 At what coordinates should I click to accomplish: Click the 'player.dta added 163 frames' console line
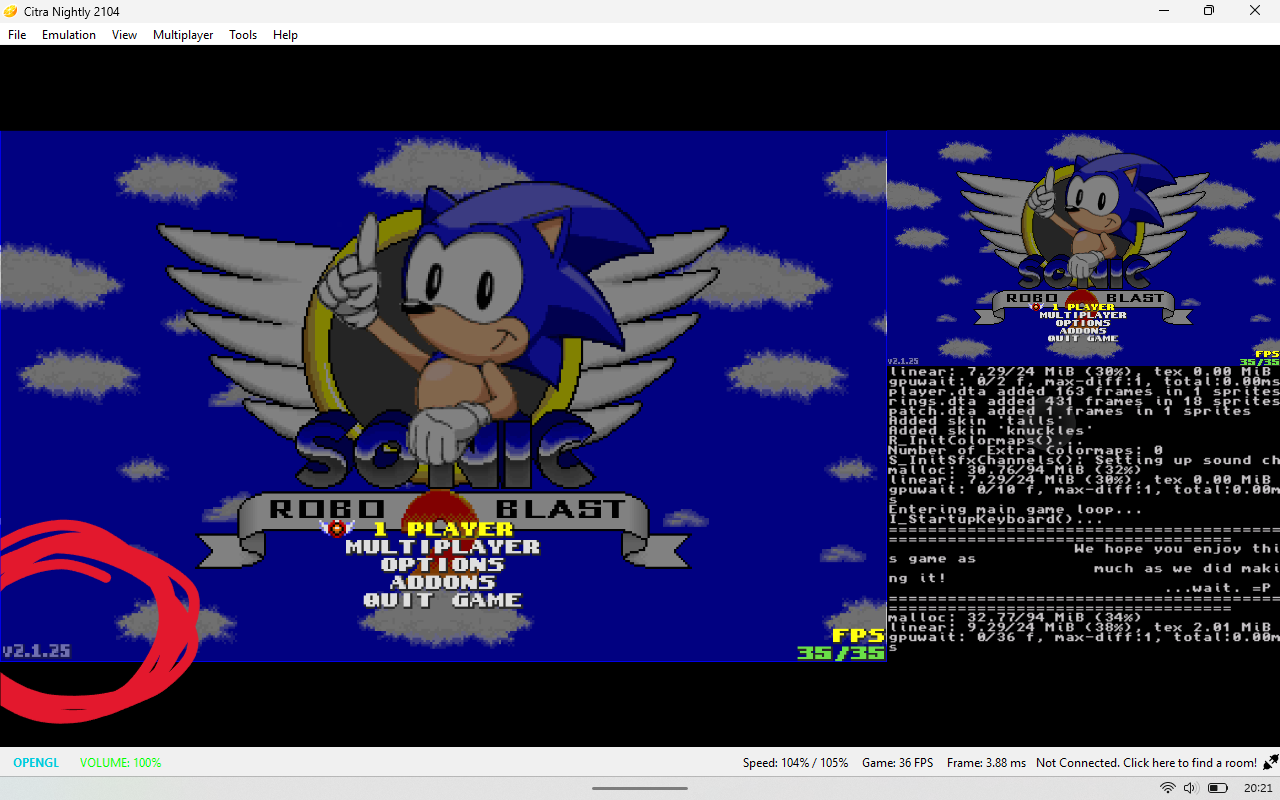[1084, 391]
